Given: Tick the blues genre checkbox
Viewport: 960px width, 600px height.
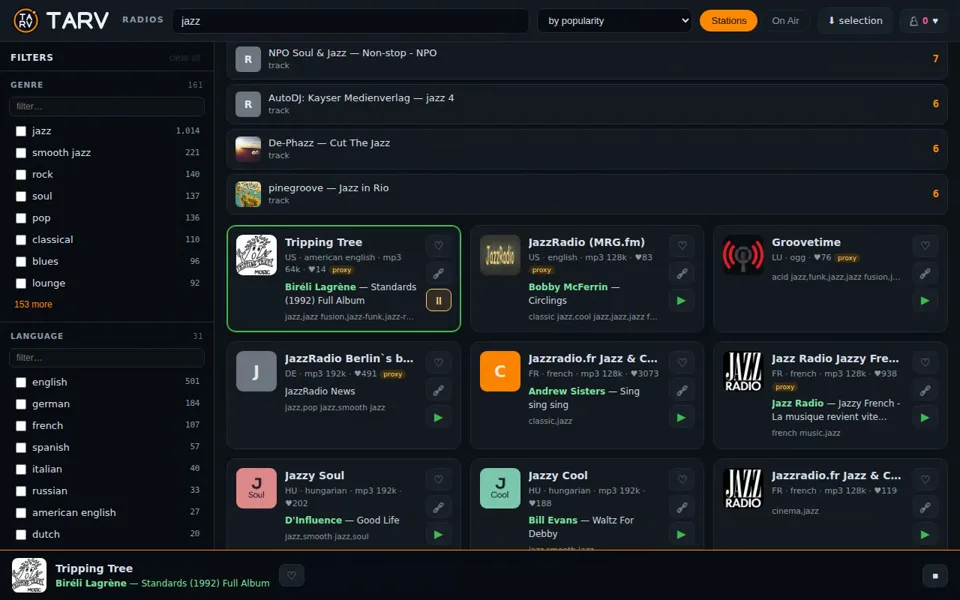Looking at the screenshot, I should (x=21, y=262).
